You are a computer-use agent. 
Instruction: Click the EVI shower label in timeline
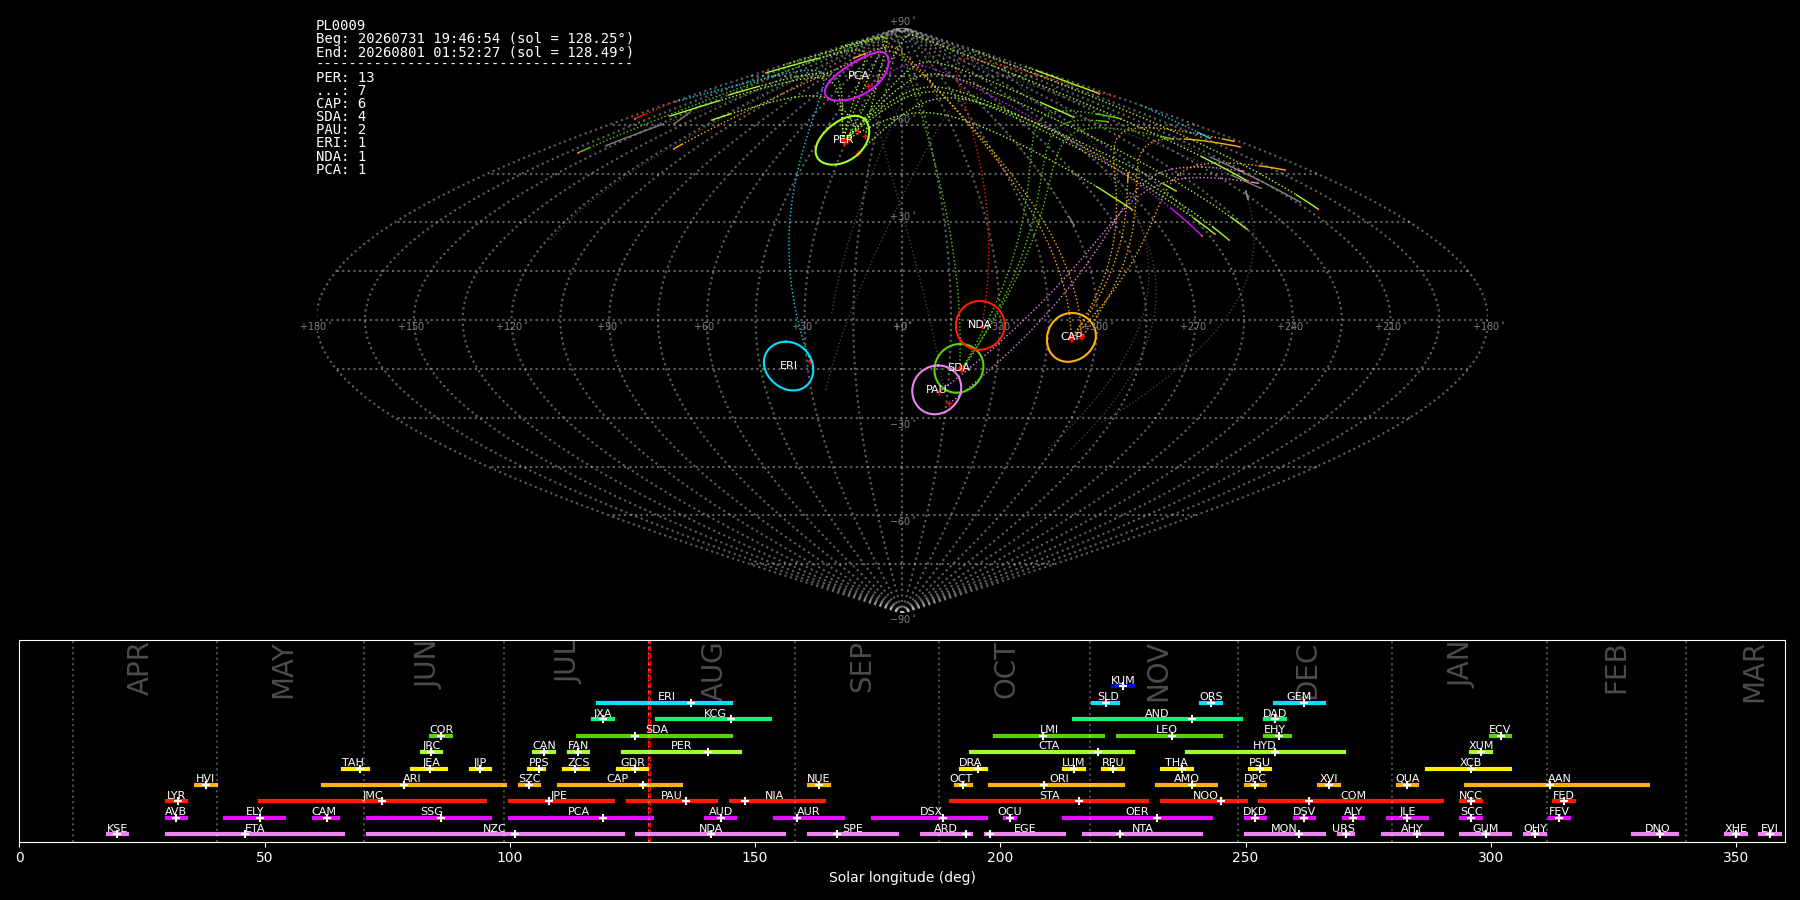[x=1769, y=829]
